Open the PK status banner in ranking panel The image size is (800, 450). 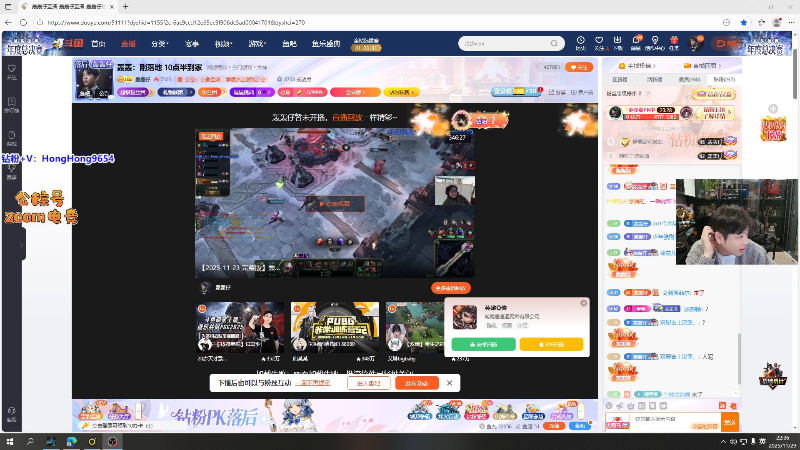[671, 112]
